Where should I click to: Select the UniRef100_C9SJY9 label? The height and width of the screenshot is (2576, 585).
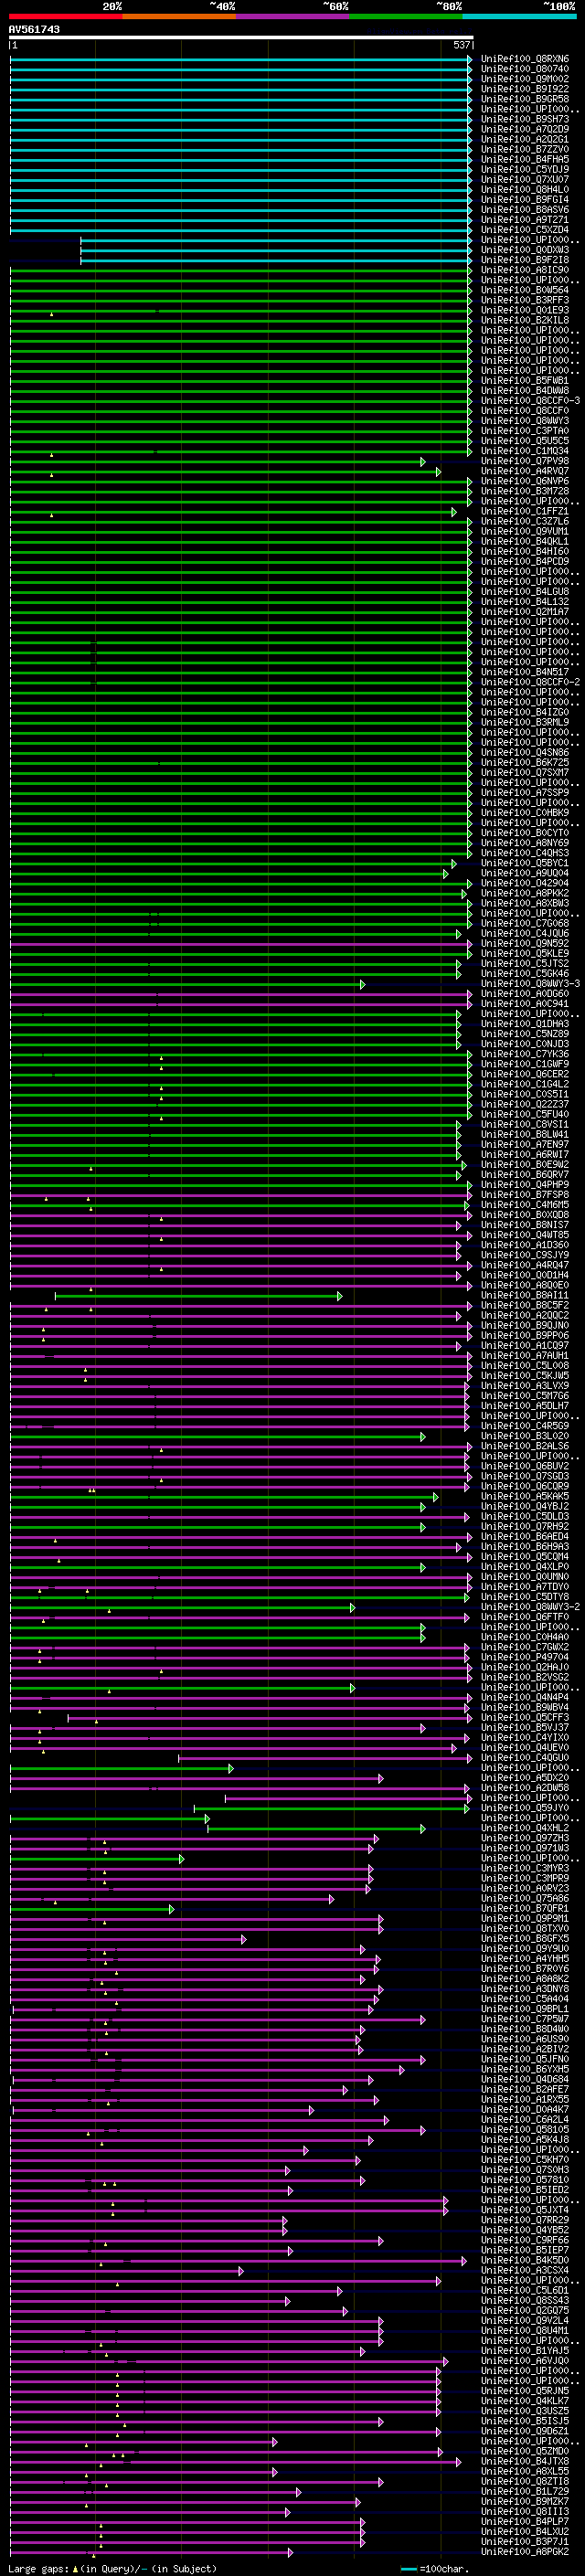coord(525,1255)
